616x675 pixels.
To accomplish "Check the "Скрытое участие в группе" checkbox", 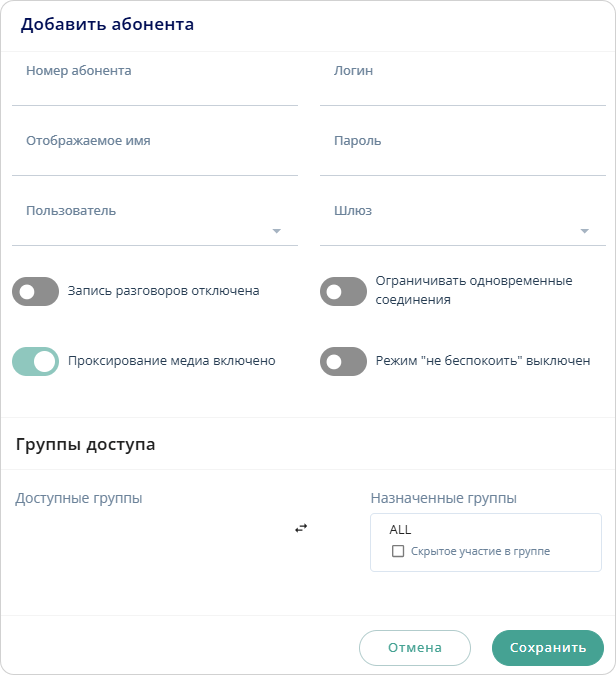I will coord(398,551).
